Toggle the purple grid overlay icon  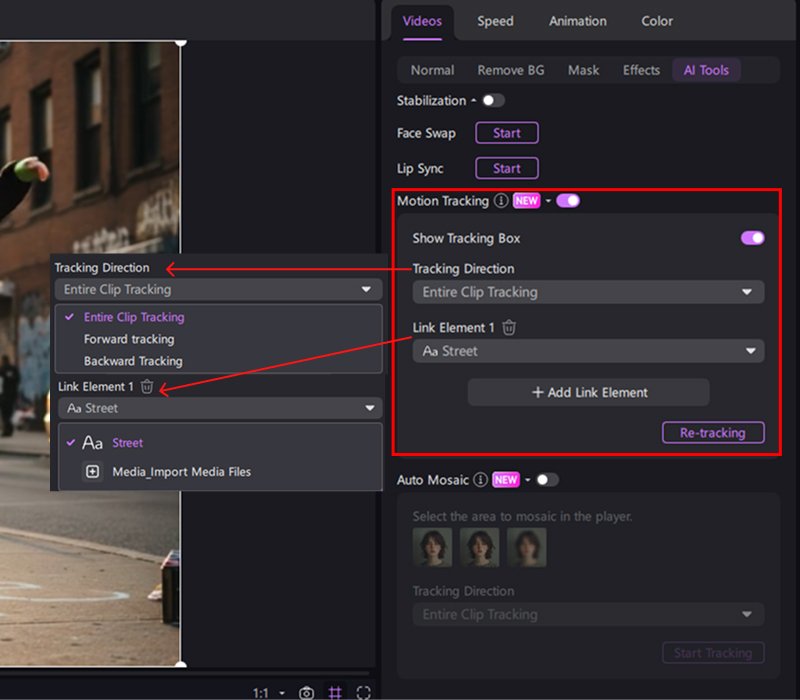(335, 691)
